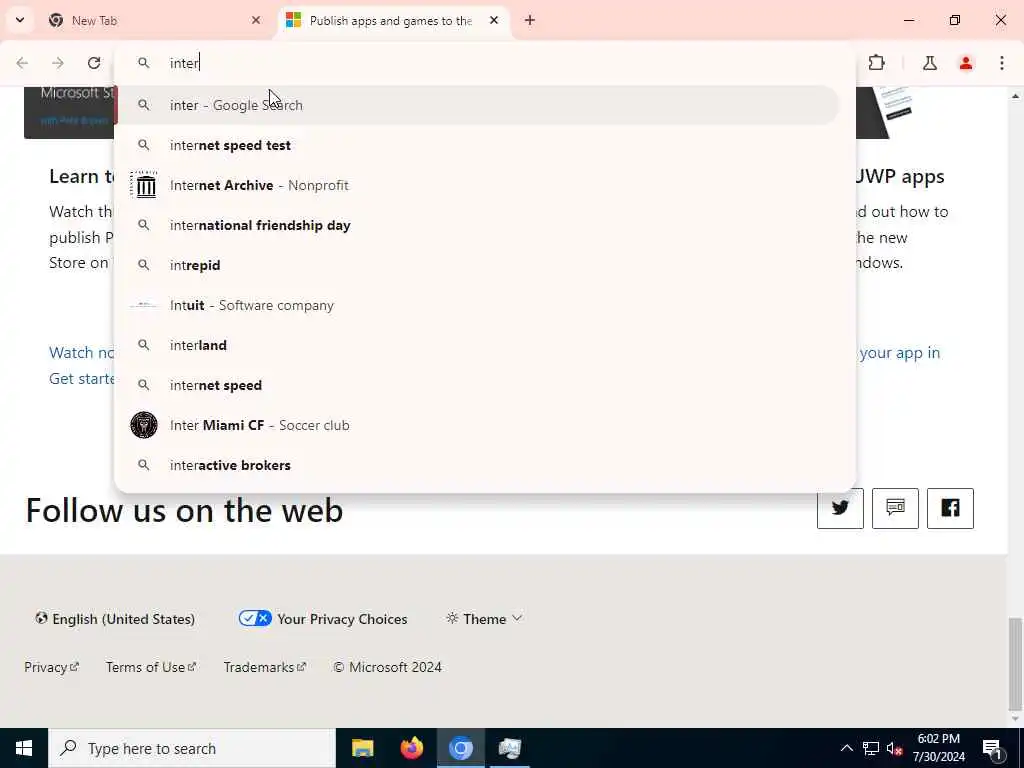Open the blog/news follow icon
Screen dimensions: 1024x768
coord(895,508)
